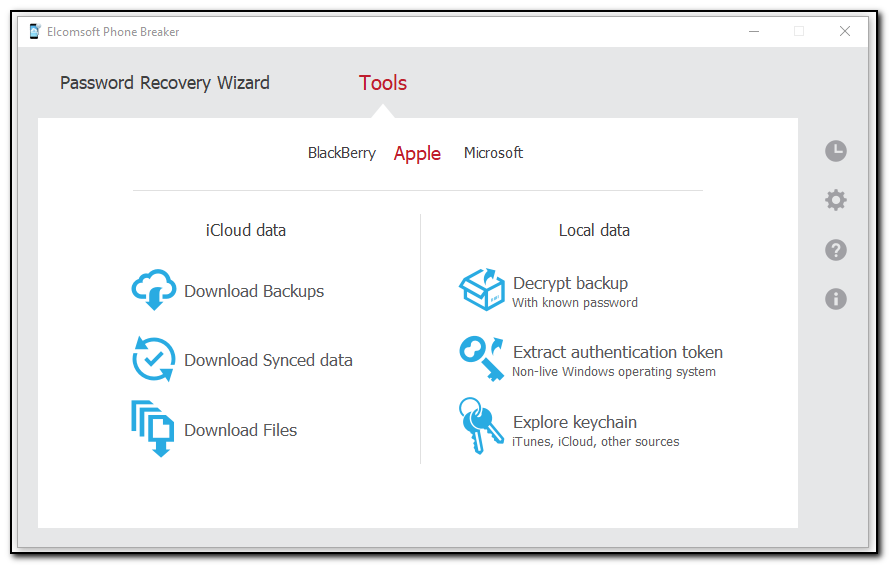Image resolution: width=889 pixels, height=565 pixels.
Task: Show about info via the info icon
Action: click(836, 299)
